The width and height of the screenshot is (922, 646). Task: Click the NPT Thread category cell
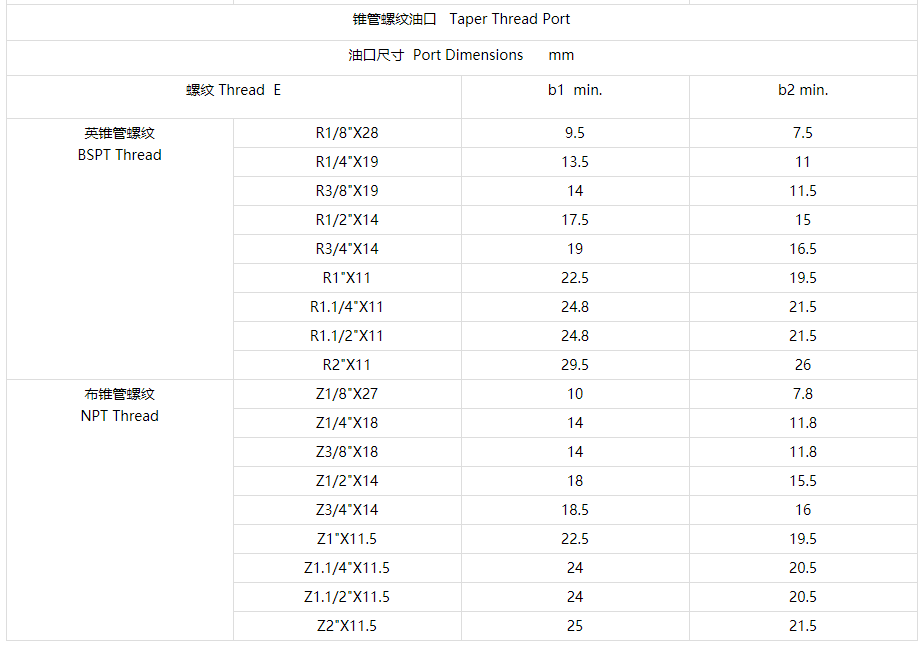120,510
